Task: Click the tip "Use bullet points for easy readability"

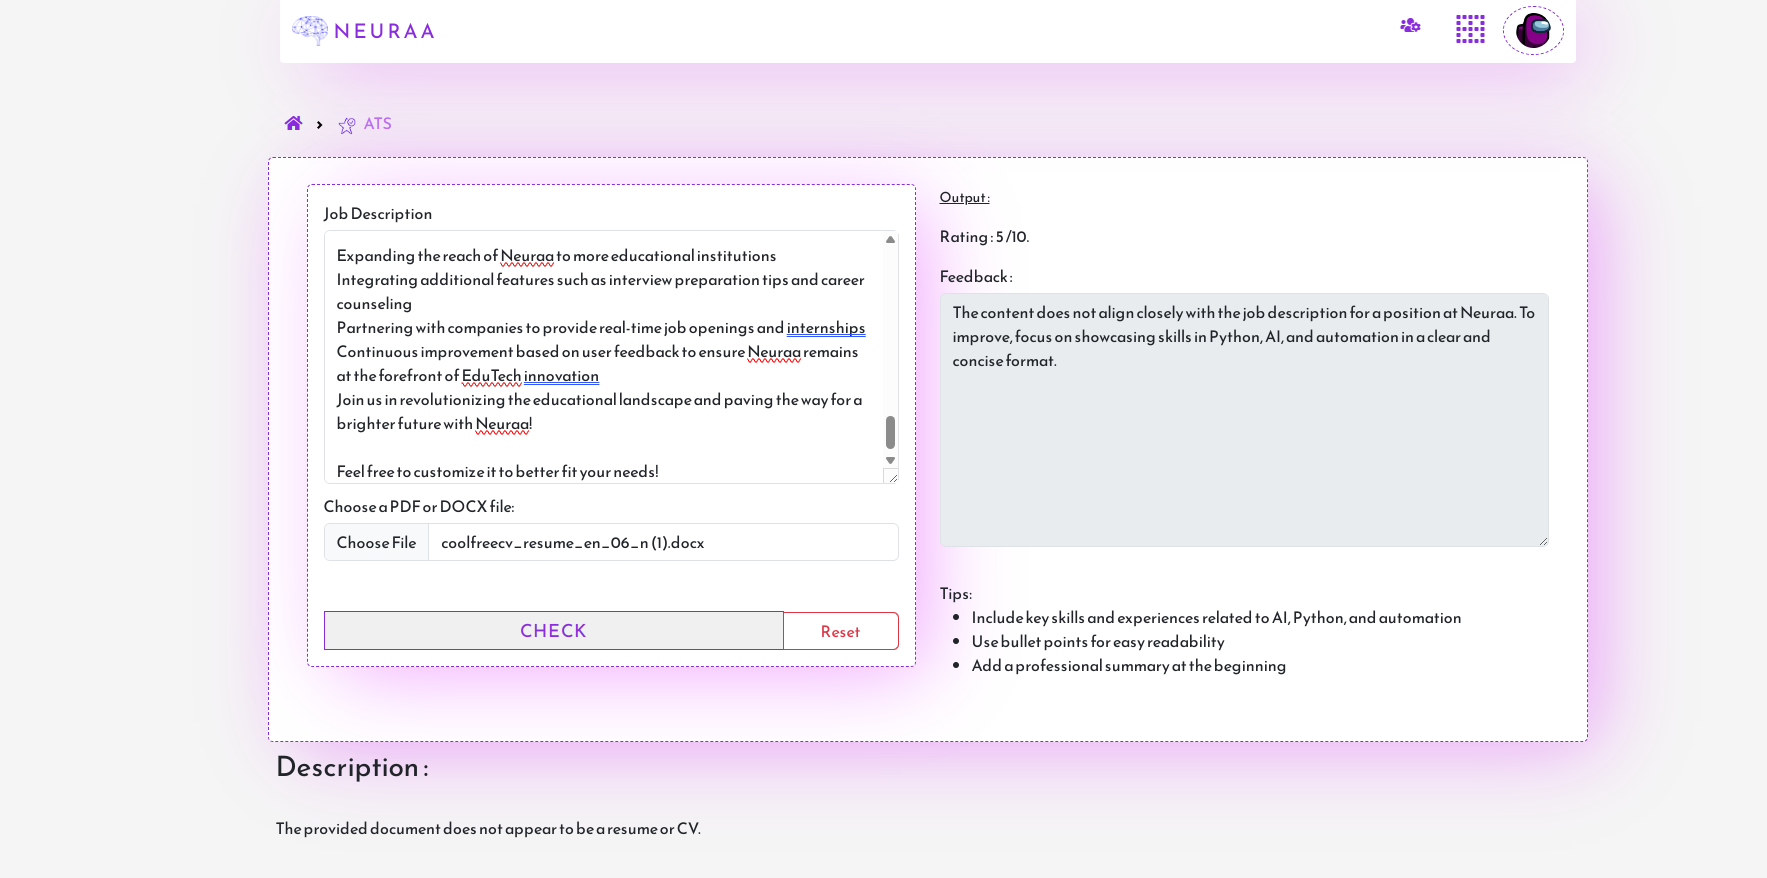Action: [x=1098, y=642]
